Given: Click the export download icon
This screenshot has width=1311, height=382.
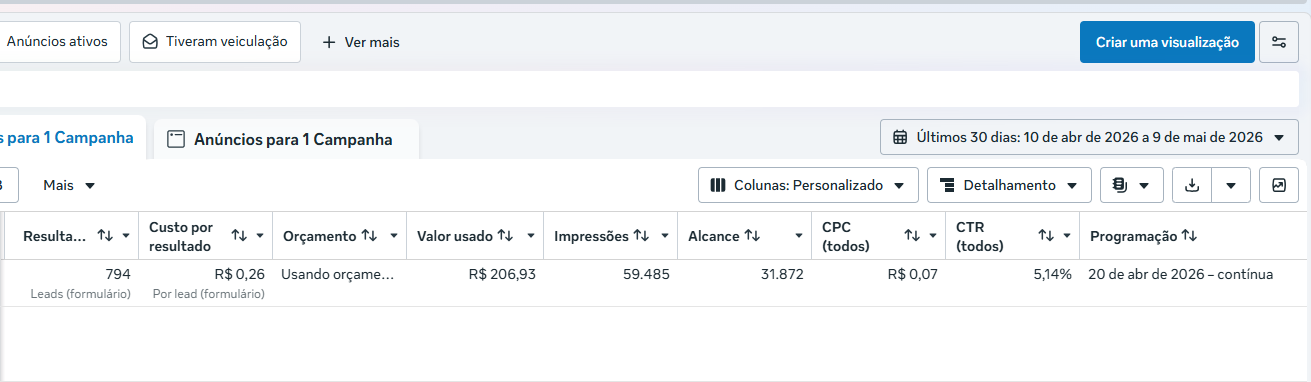Looking at the screenshot, I should 1191,185.
